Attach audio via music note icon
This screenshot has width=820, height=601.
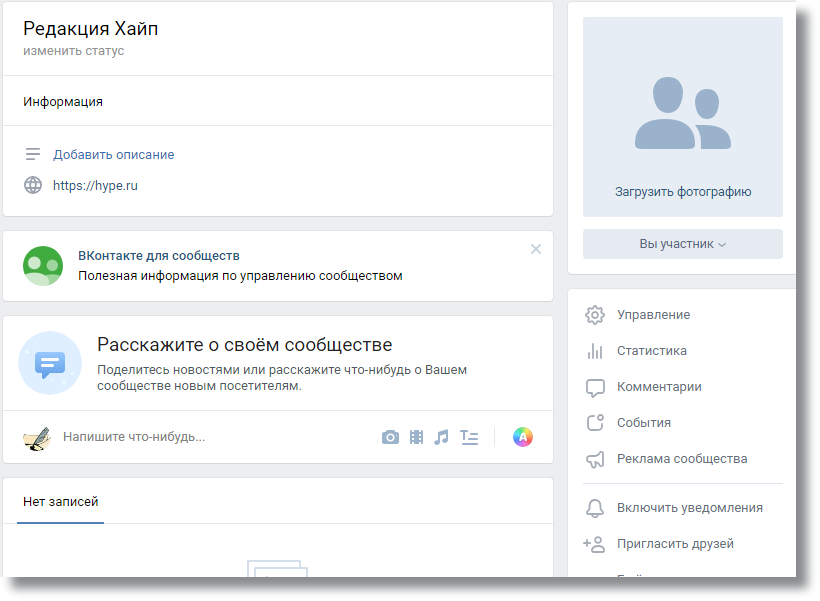pos(441,437)
